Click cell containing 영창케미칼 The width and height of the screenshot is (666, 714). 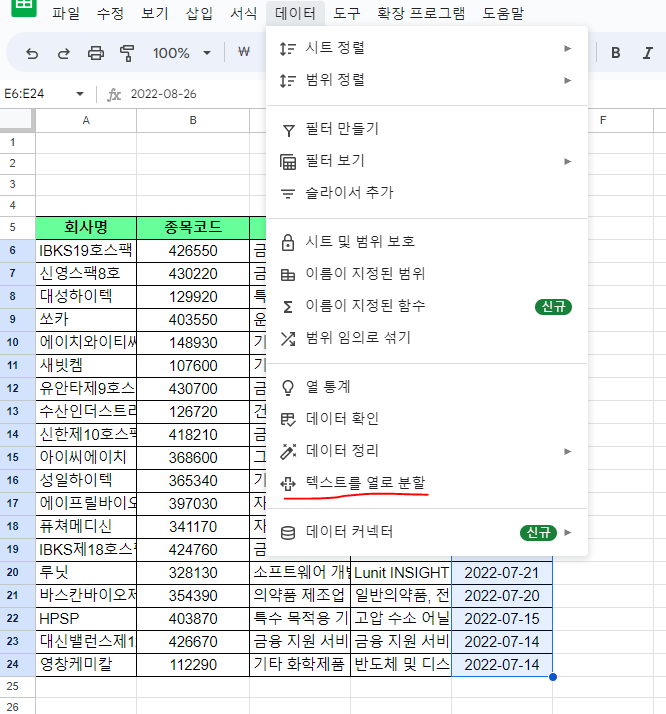(86, 664)
